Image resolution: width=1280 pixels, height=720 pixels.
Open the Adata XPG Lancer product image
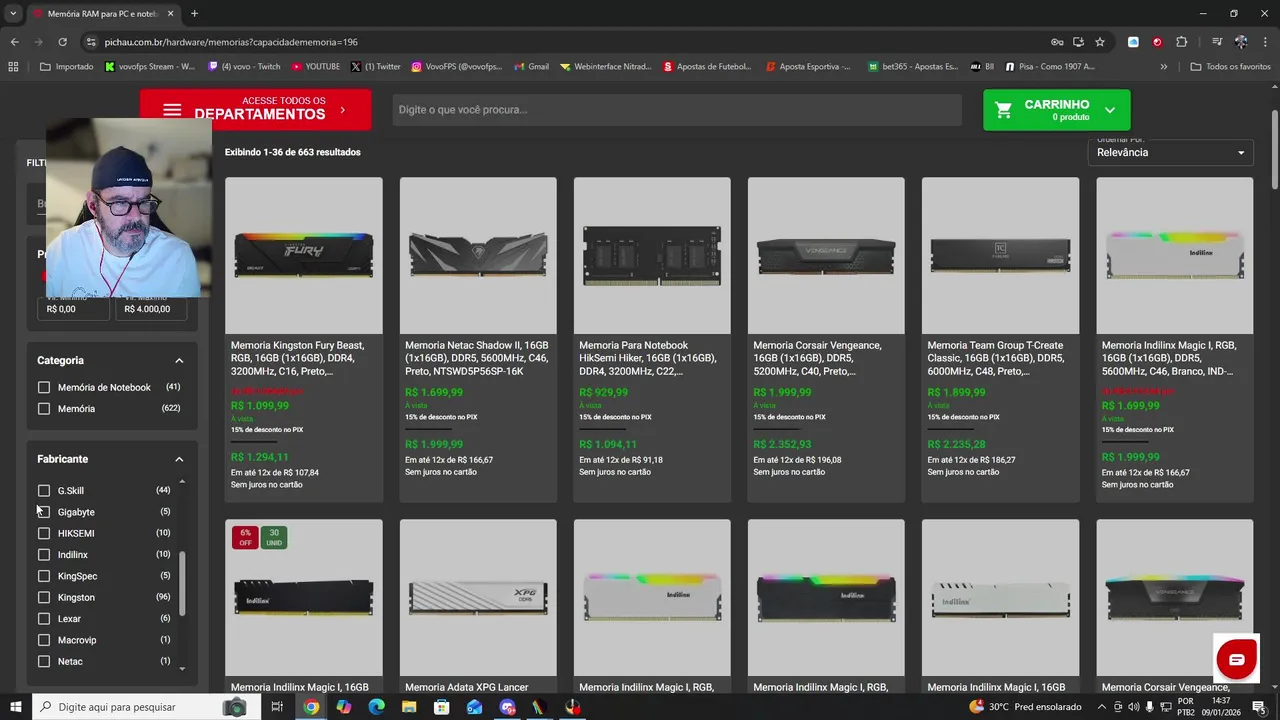pyautogui.click(x=478, y=597)
